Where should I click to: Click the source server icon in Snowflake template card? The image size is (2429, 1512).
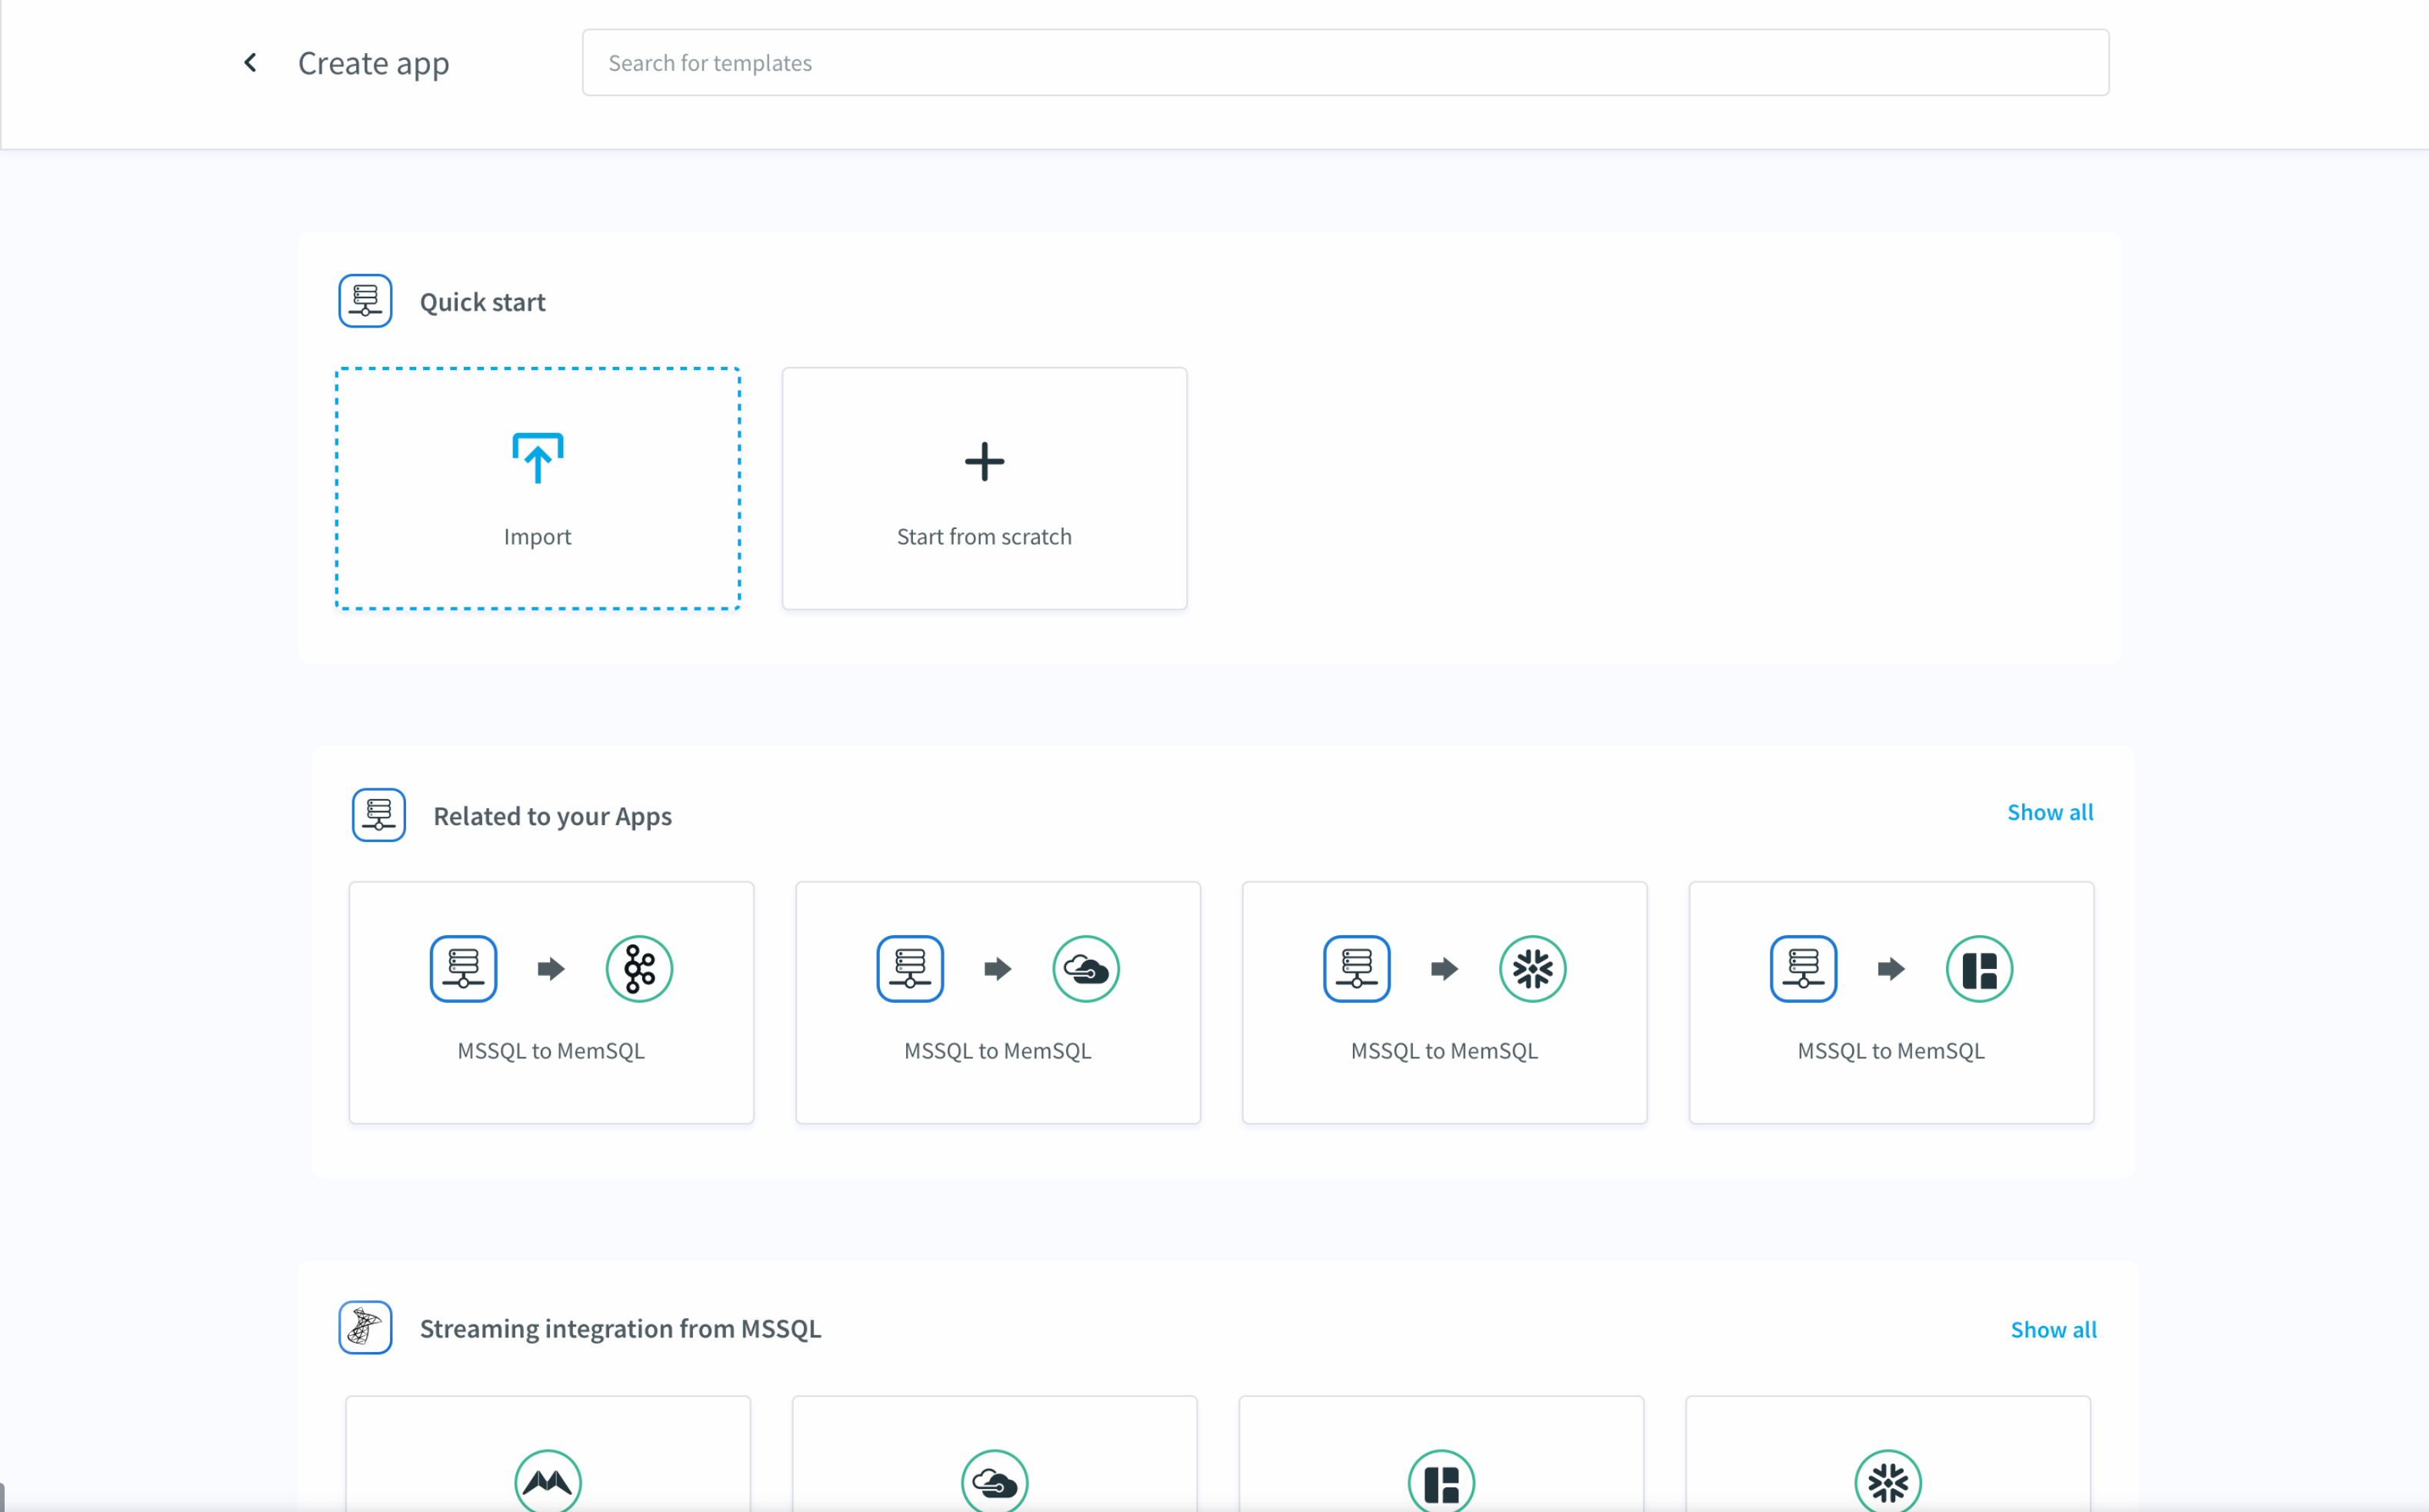click(x=1357, y=968)
